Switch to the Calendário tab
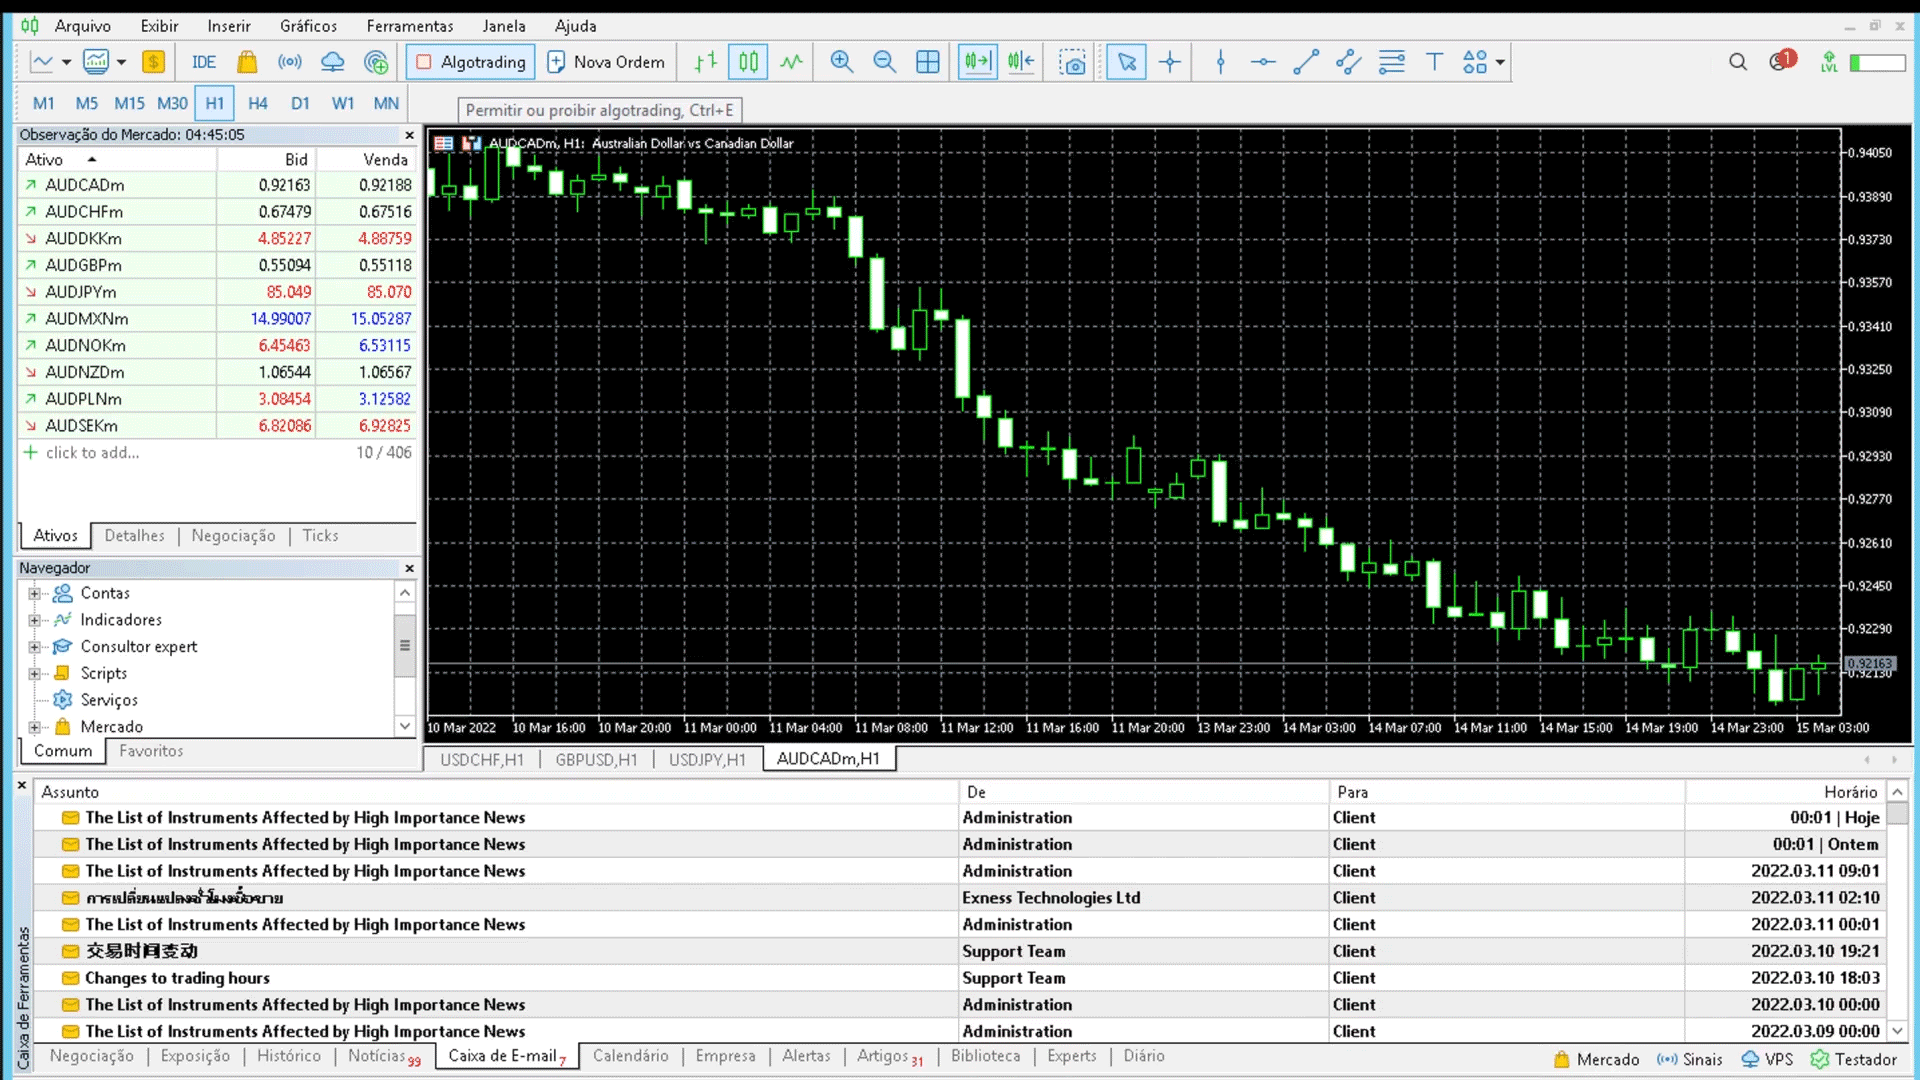The height and width of the screenshot is (1080, 1920). tap(630, 1056)
